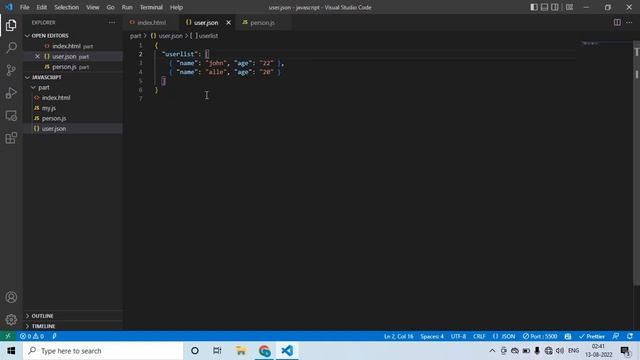Open the Terminal menu
This screenshot has height=360, width=640.
[151, 7]
